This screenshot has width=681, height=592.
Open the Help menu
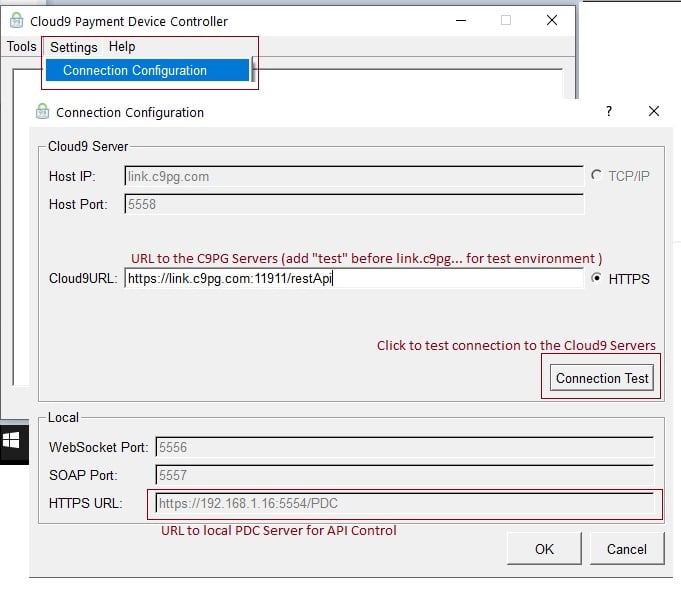[x=122, y=46]
